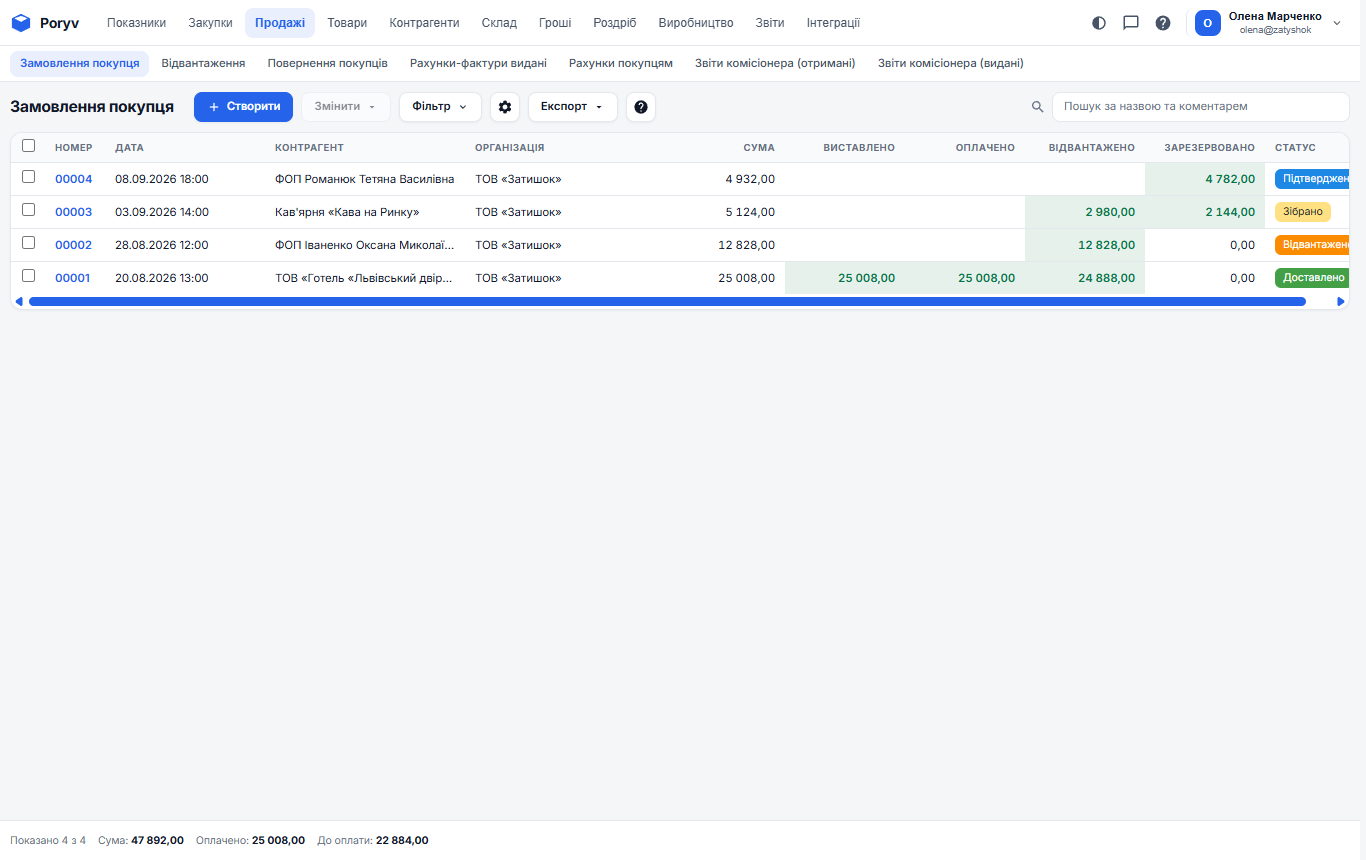
Task: Expand the Фільтр dropdown
Action: [440, 107]
